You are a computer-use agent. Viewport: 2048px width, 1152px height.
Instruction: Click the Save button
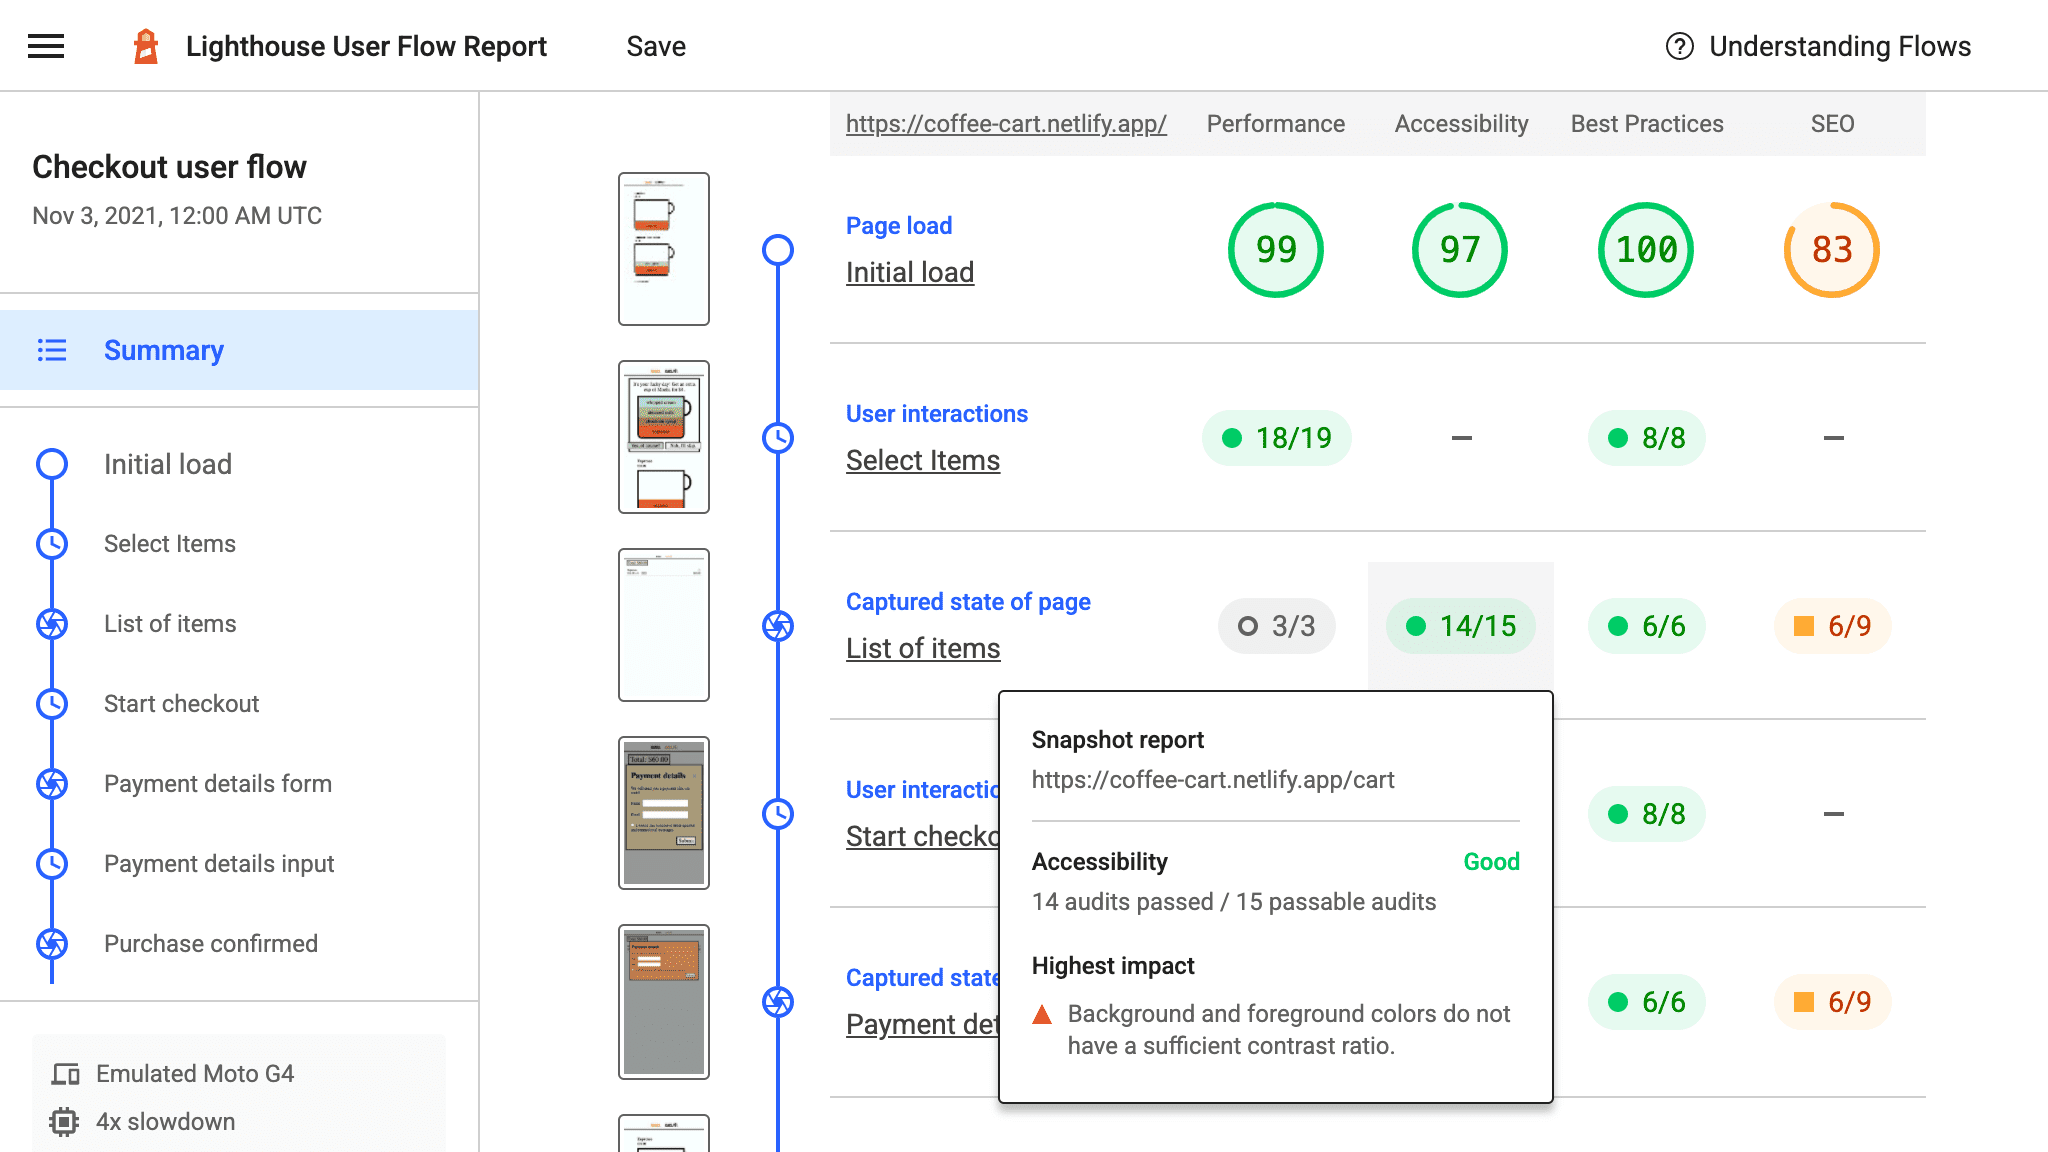pyautogui.click(x=655, y=45)
